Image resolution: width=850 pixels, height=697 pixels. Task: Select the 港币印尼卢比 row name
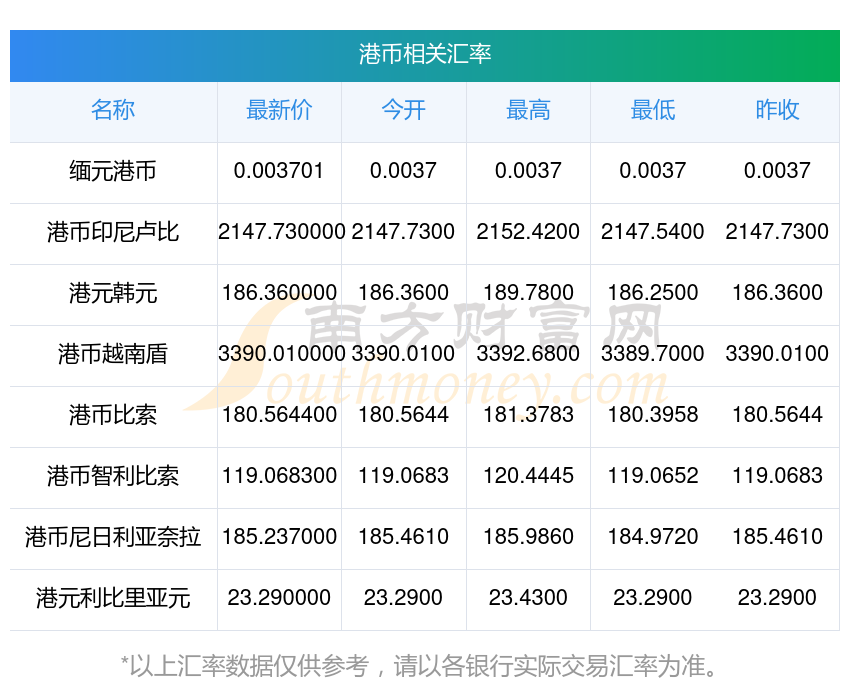coord(113,232)
